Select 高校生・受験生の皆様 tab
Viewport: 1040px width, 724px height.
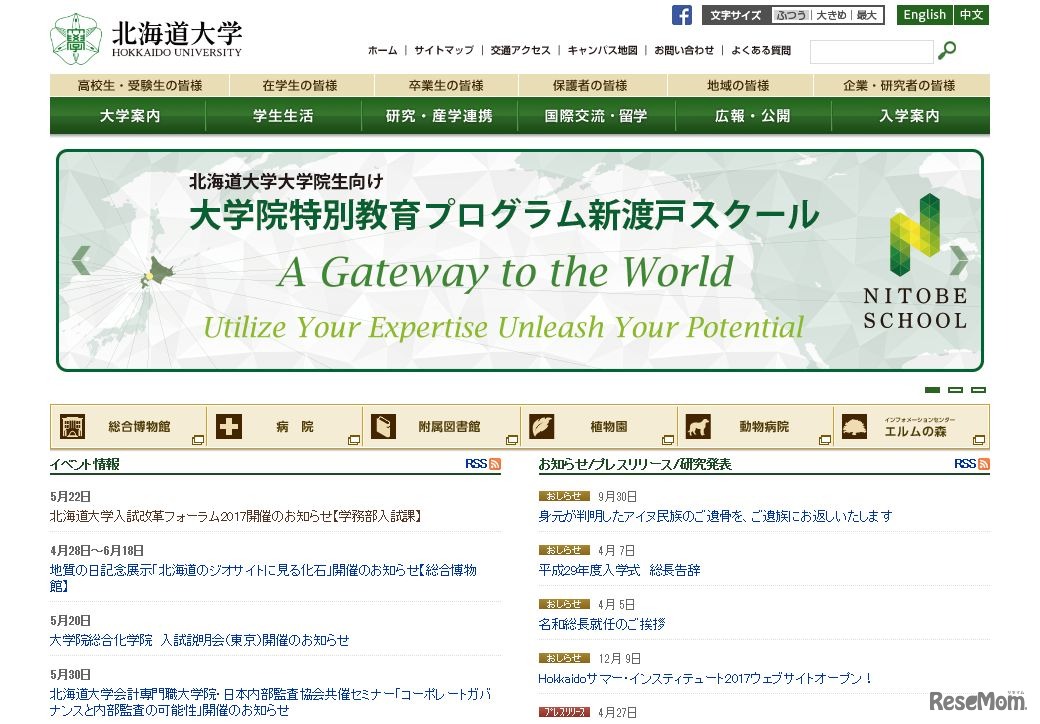pos(140,86)
